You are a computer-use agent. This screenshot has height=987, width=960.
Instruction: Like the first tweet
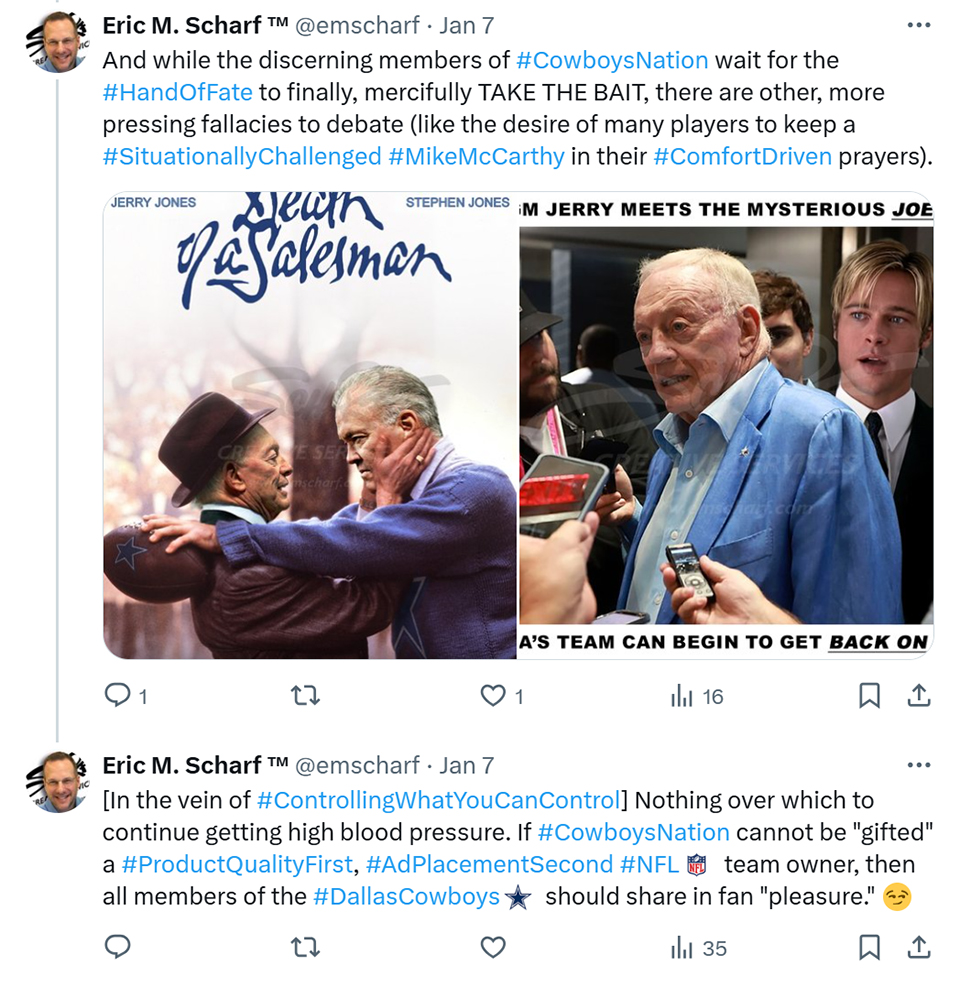(x=502, y=696)
